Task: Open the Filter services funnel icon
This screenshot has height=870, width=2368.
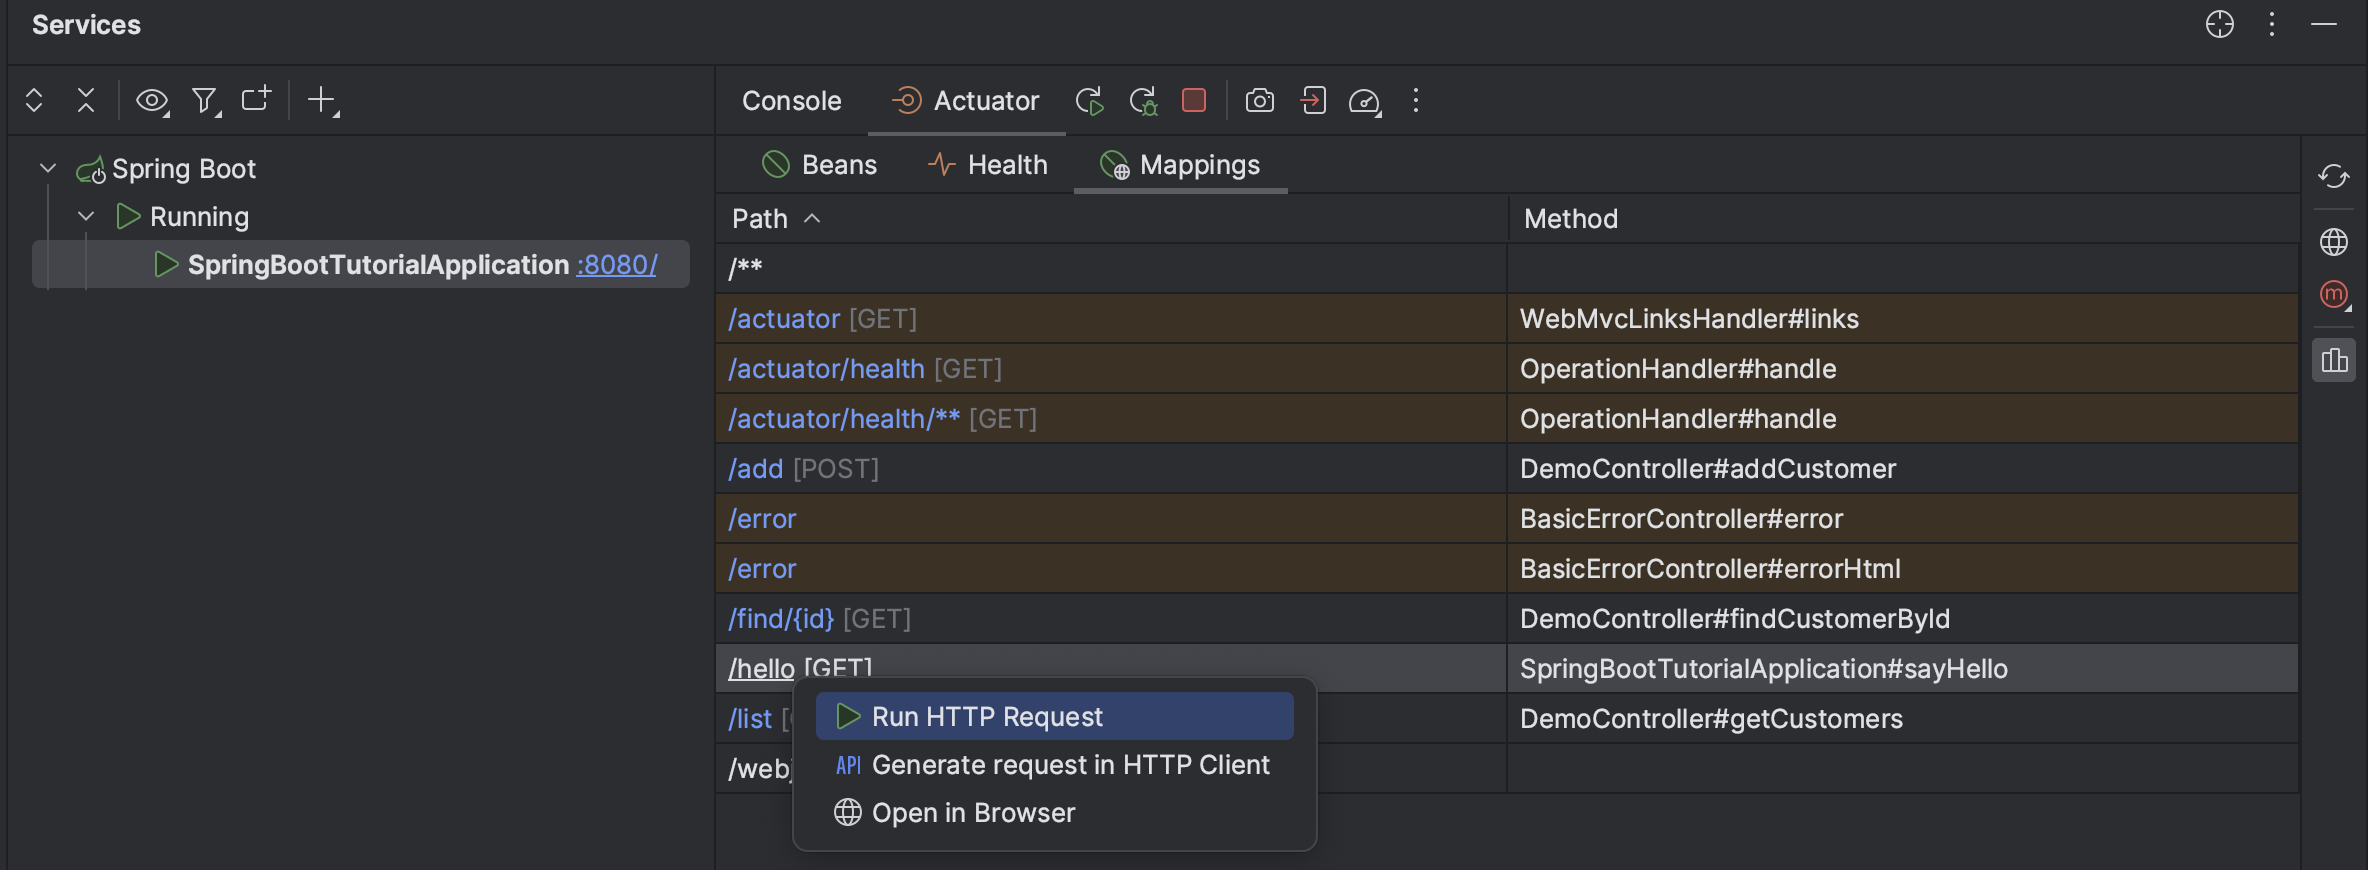Action: pyautogui.click(x=205, y=100)
